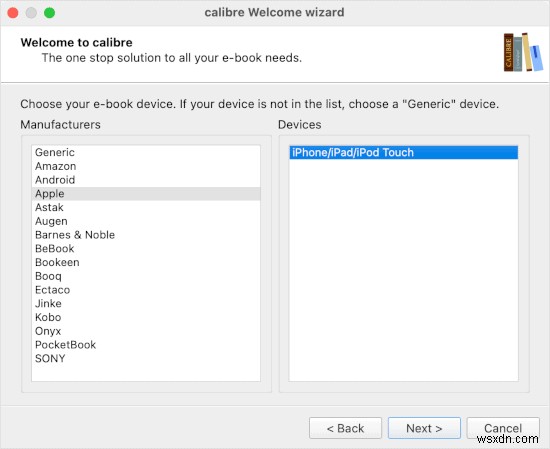Select Barnes & Noble manufacturer
550x449 pixels.
146,235
